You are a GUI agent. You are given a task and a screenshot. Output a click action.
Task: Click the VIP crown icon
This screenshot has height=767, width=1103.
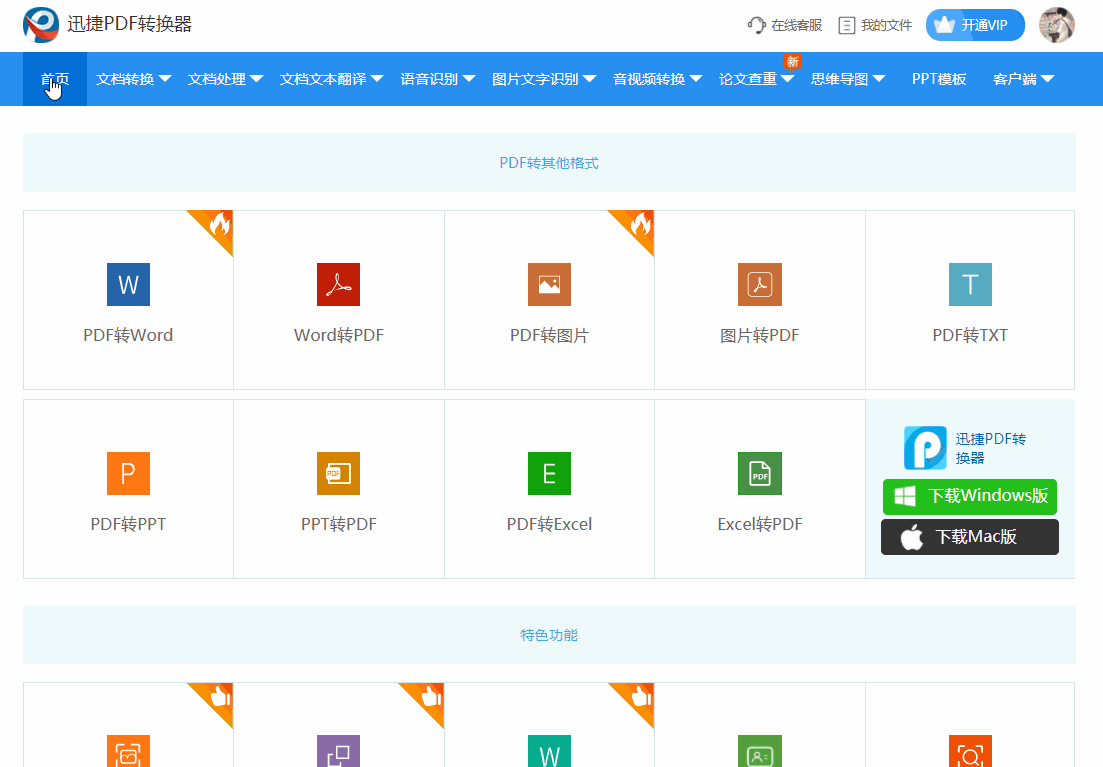[944, 25]
